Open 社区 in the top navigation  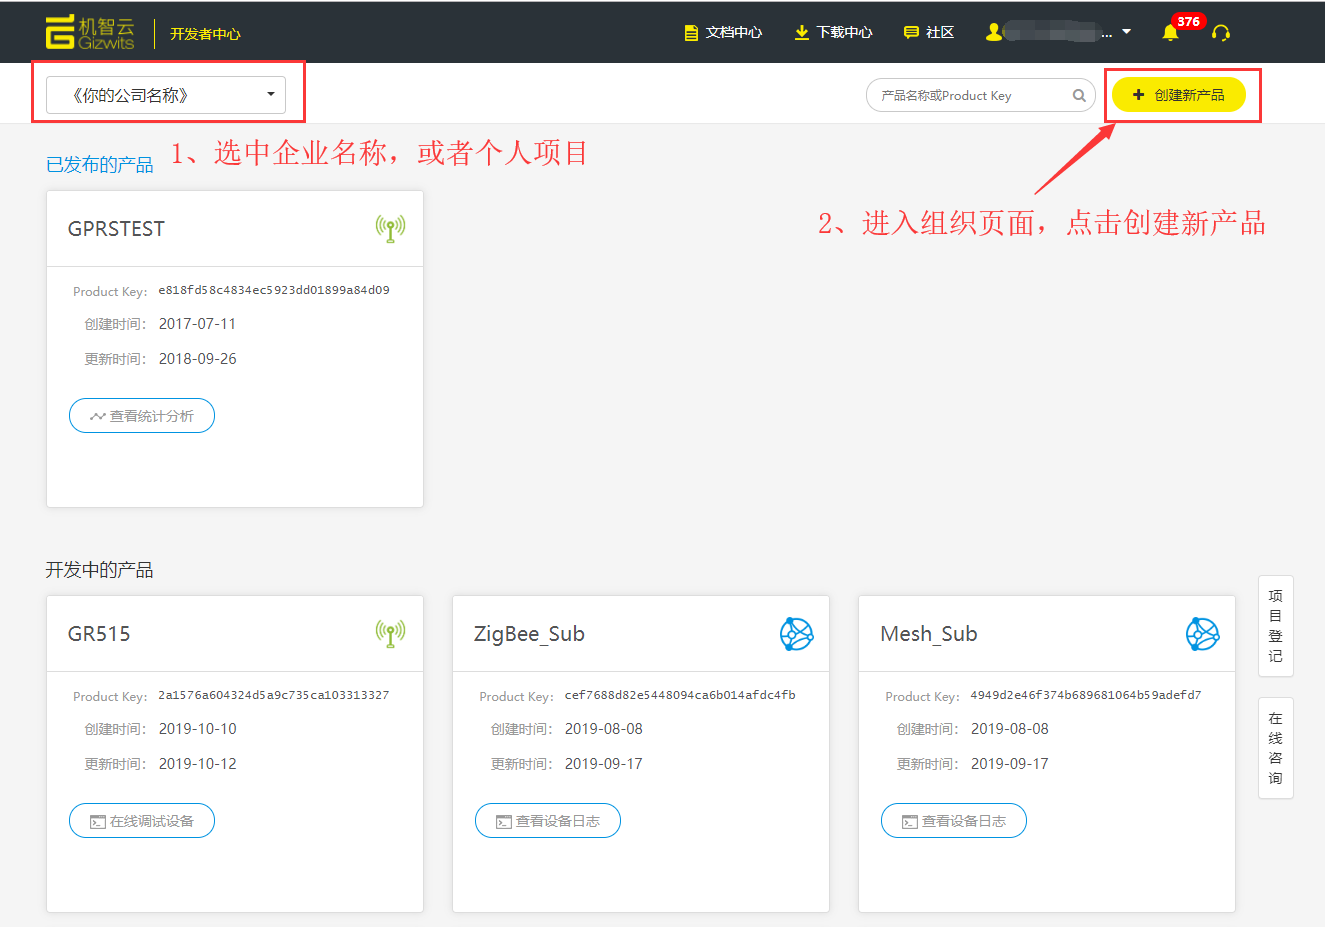click(929, 33)
